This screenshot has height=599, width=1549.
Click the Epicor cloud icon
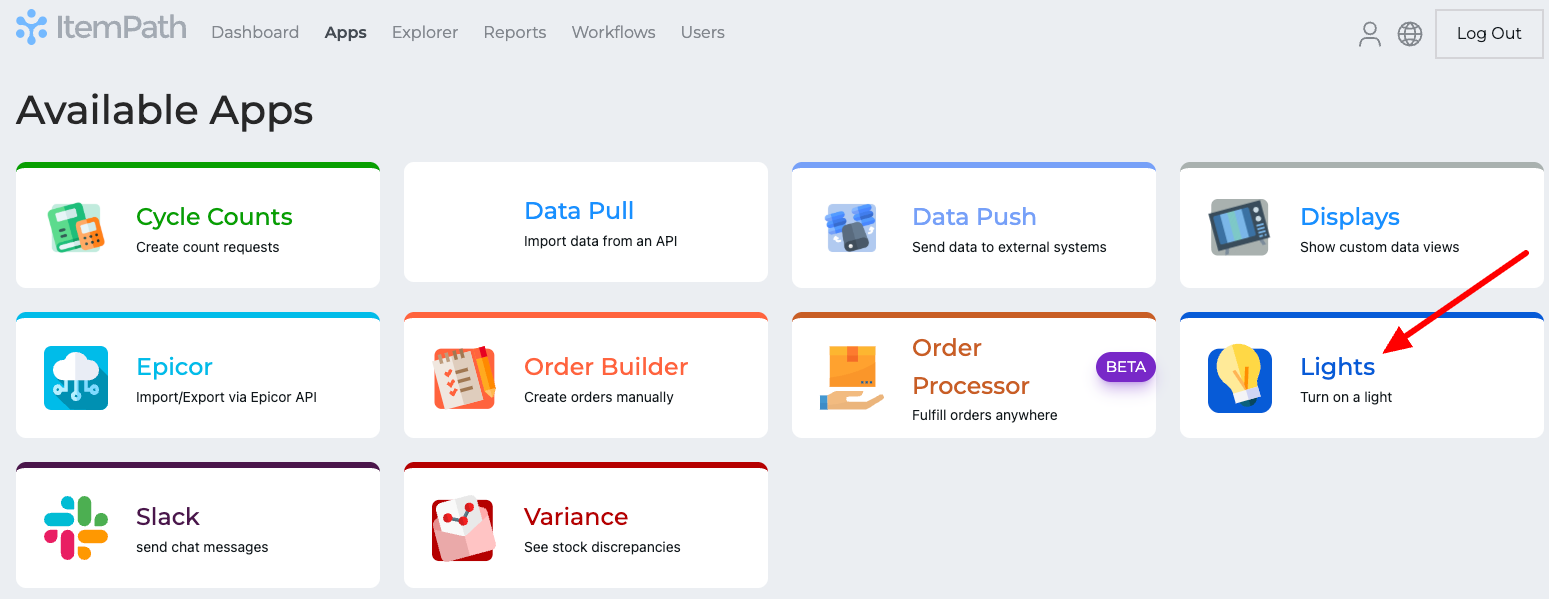[76, 378]
